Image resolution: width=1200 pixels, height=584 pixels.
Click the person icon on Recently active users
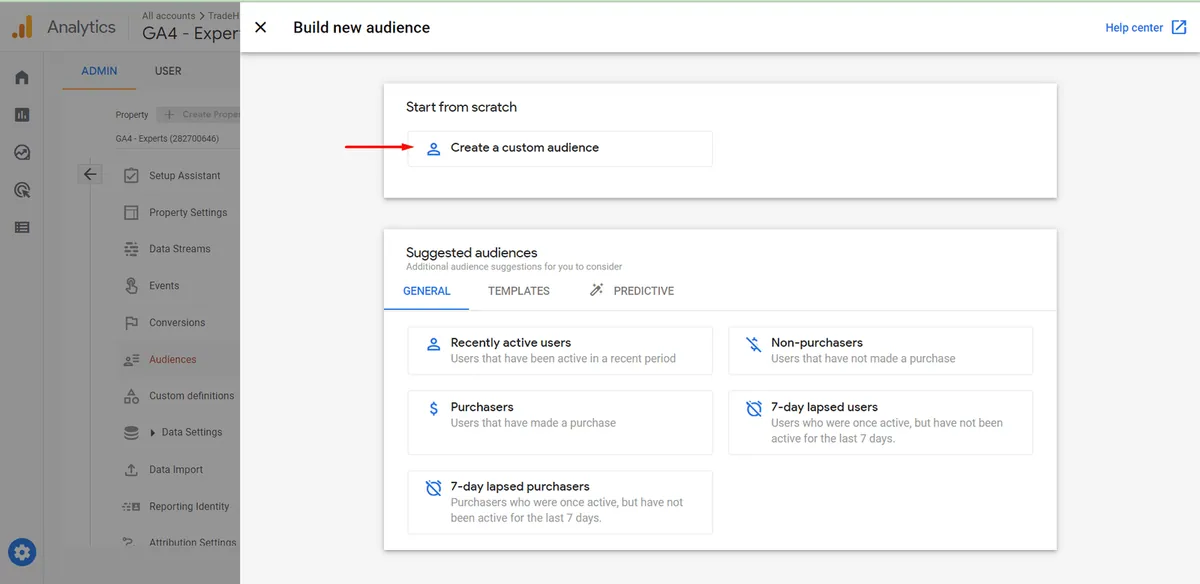[433, 343]
